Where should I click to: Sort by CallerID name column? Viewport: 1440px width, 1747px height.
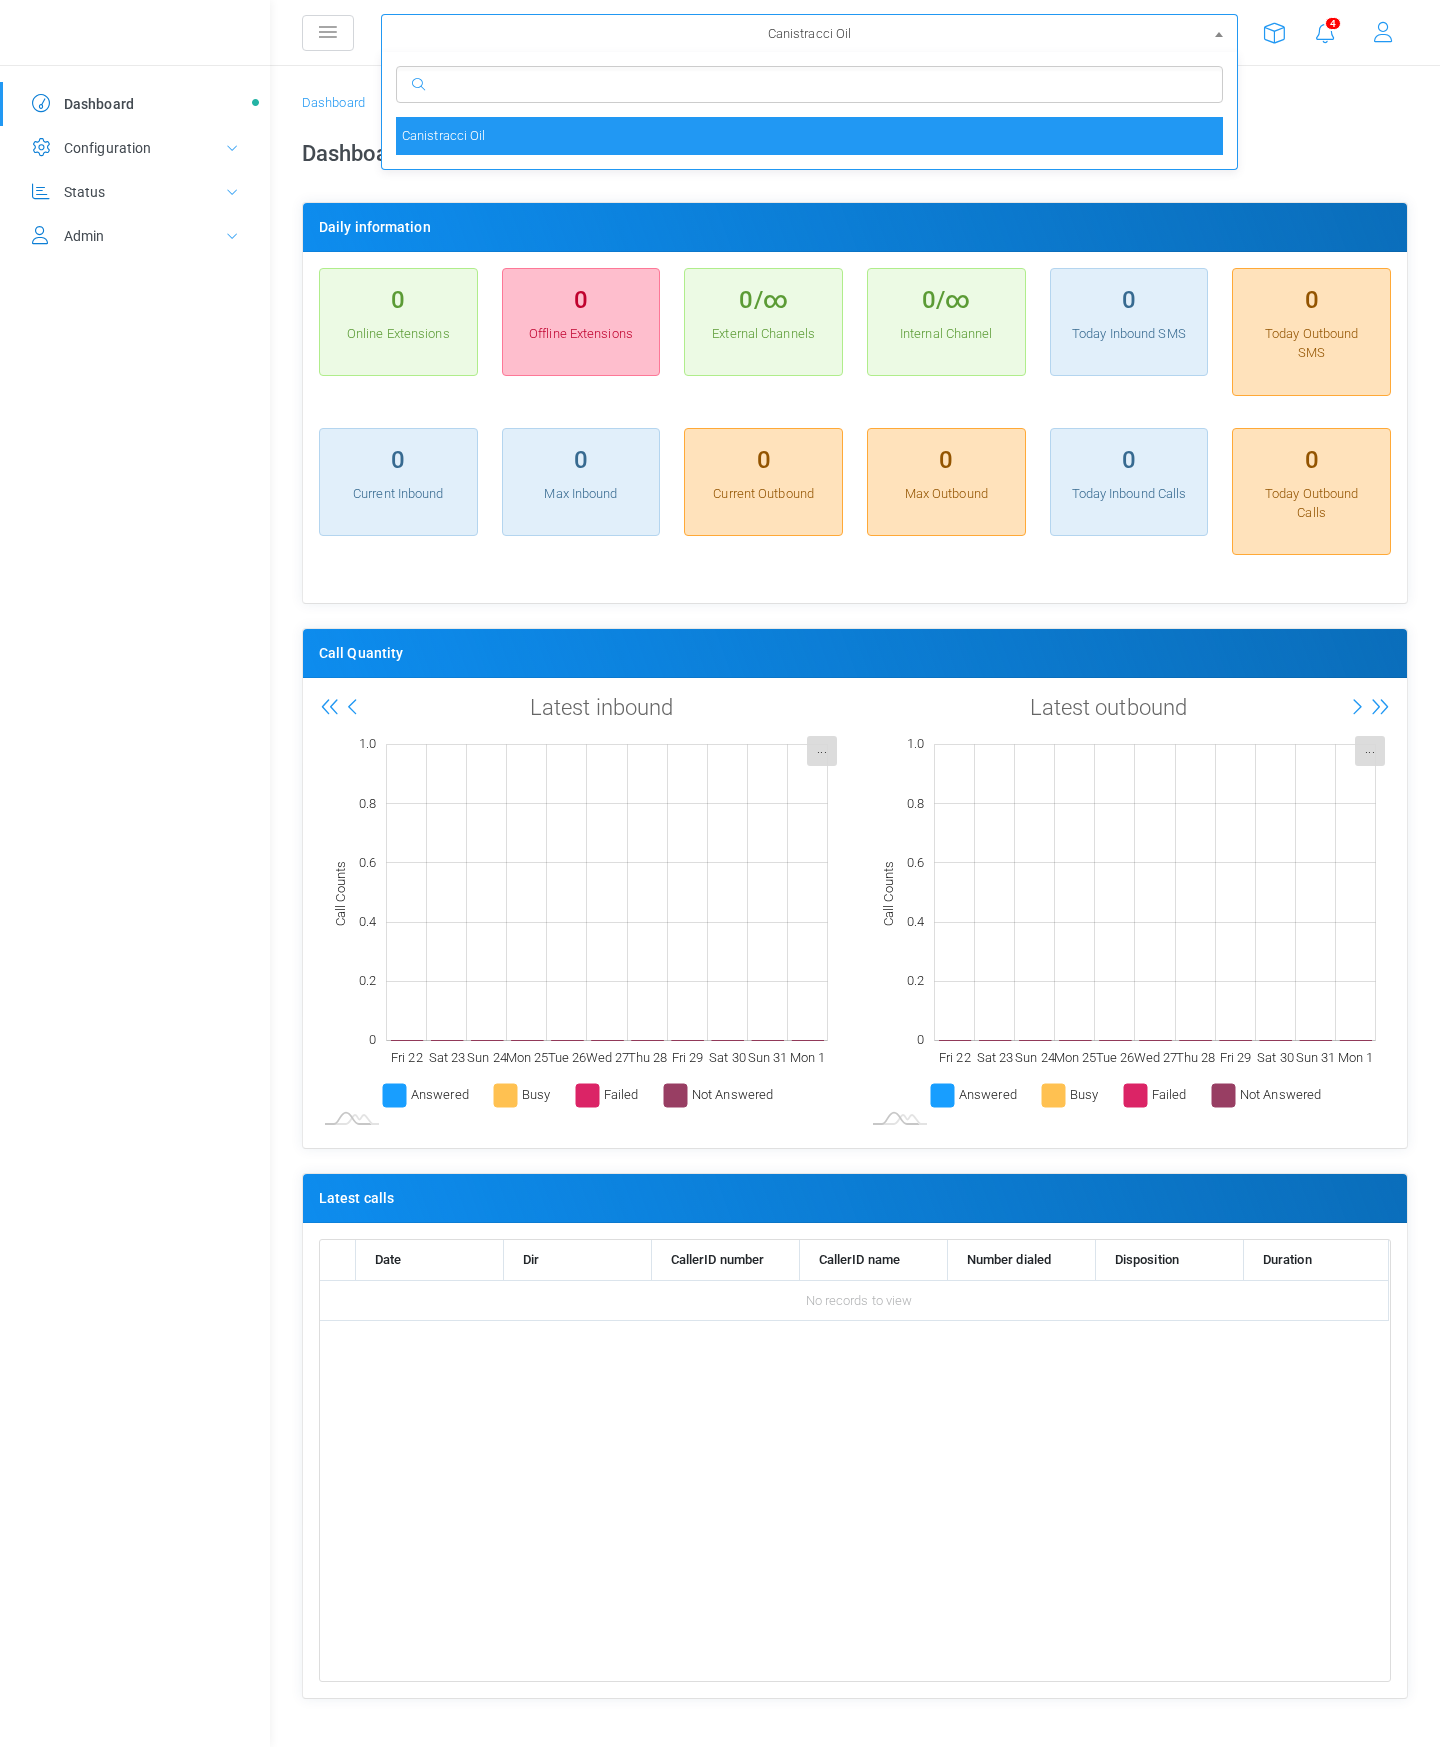[873, 1260]
